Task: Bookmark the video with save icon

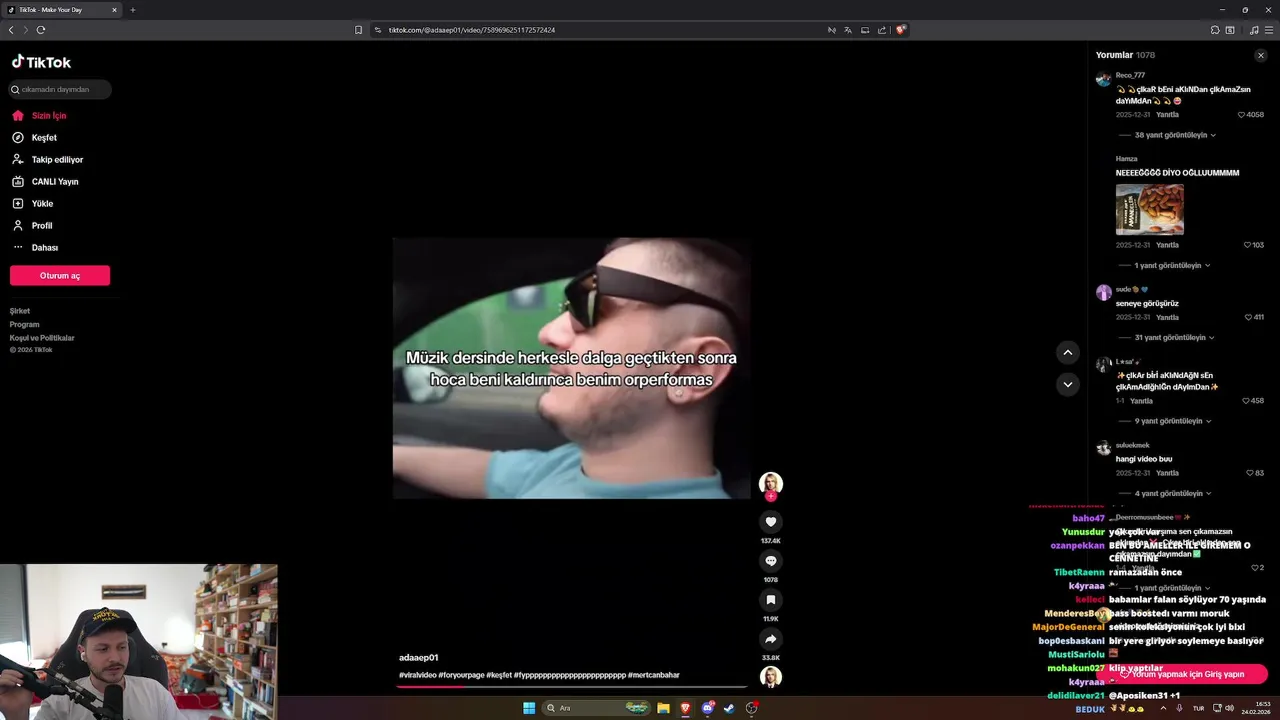Action: 770,599
